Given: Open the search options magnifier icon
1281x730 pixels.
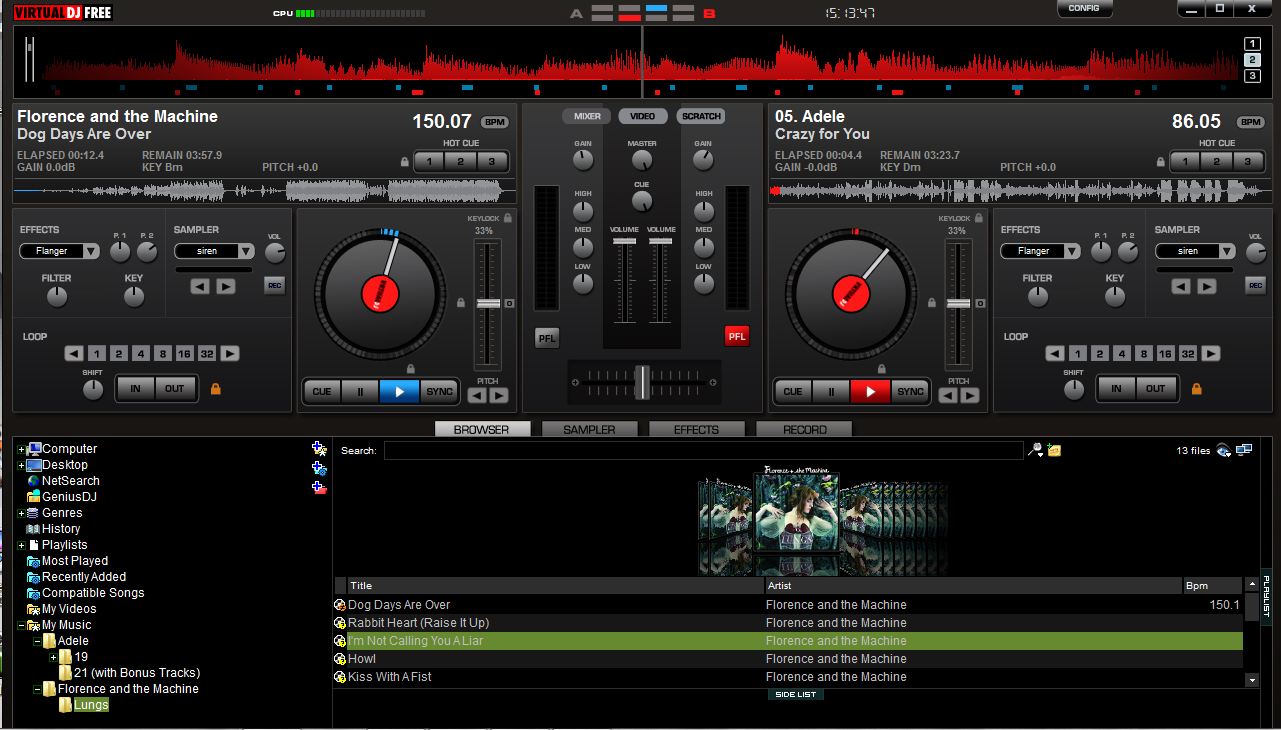Looking at the screenshot, I should (x=1036, y=449).
